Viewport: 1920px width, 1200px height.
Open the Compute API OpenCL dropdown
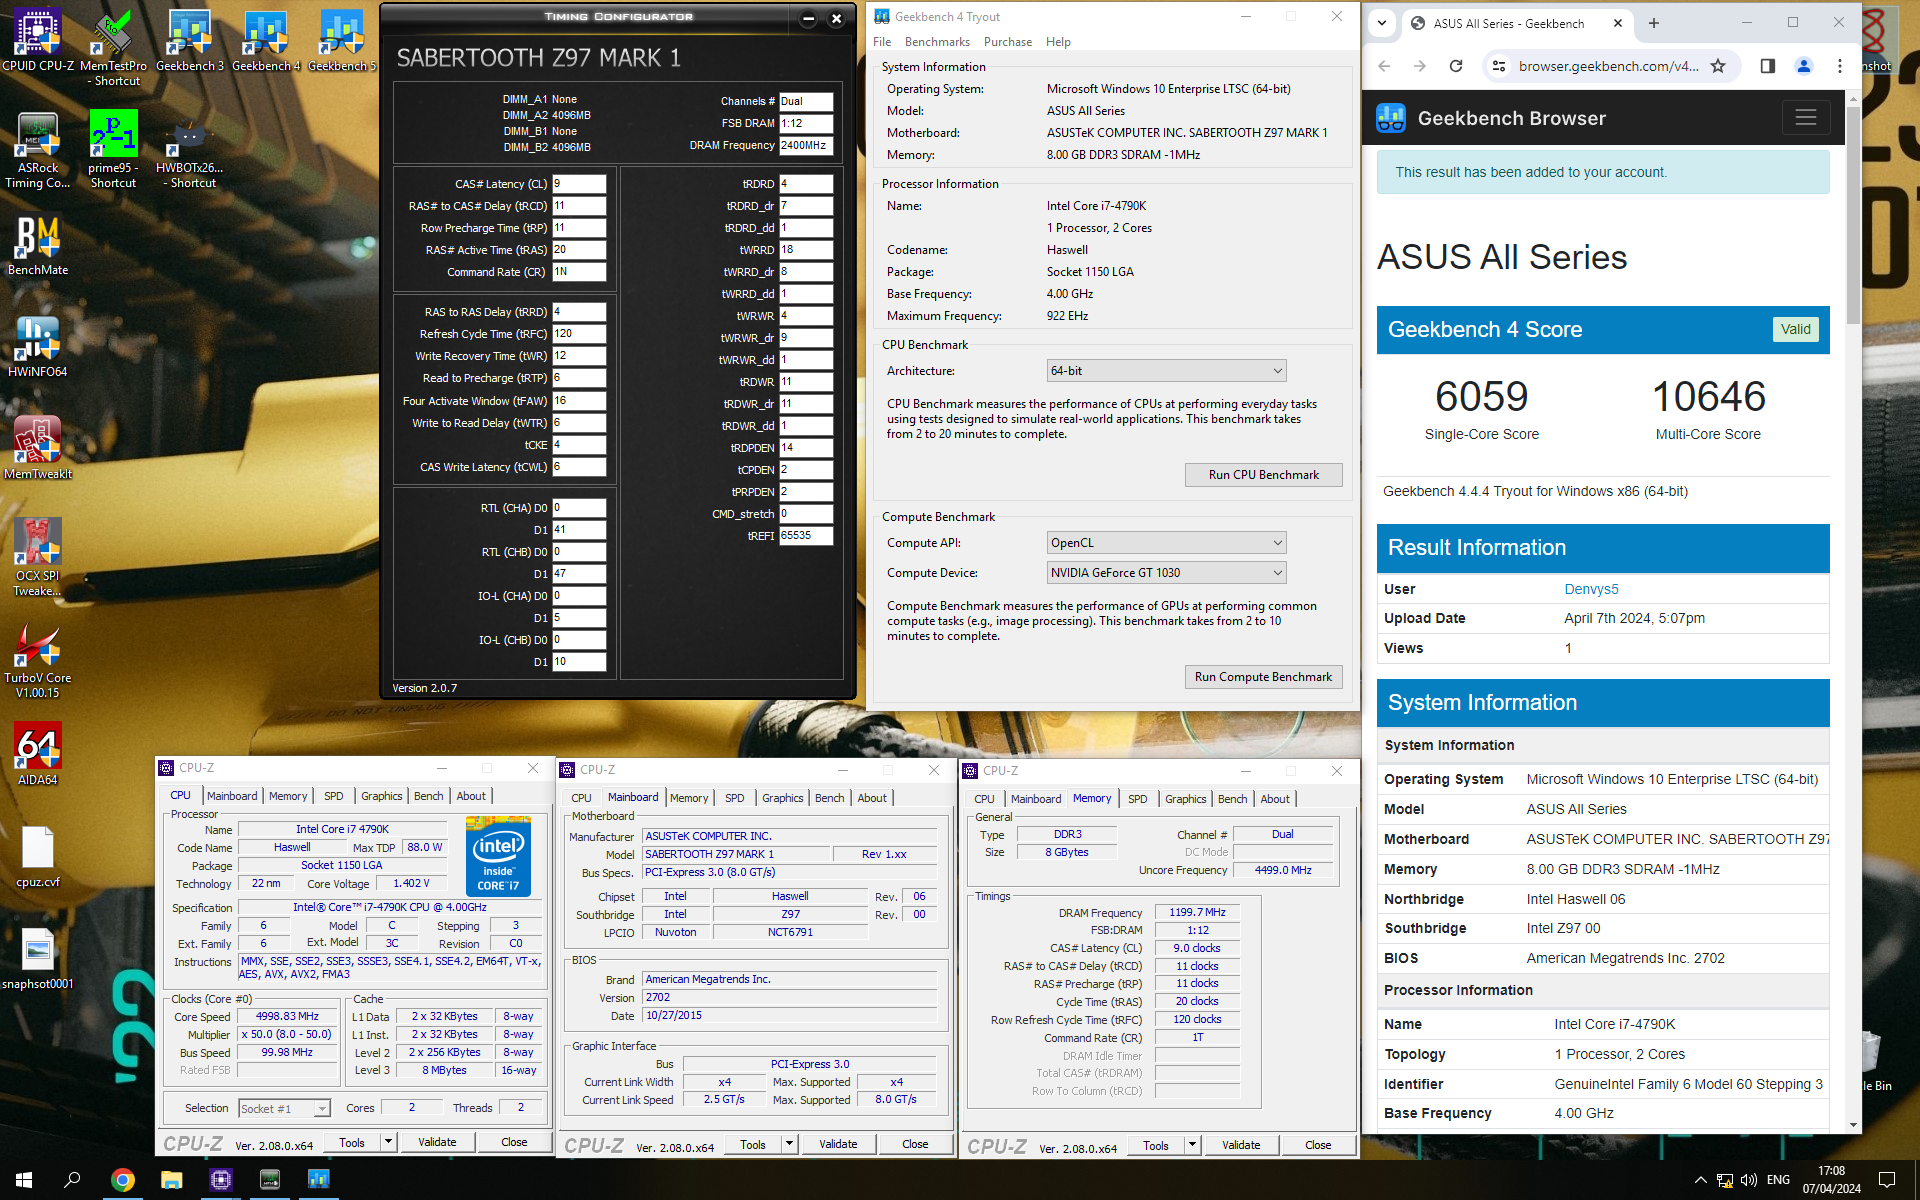click(x=1166, y=543)
